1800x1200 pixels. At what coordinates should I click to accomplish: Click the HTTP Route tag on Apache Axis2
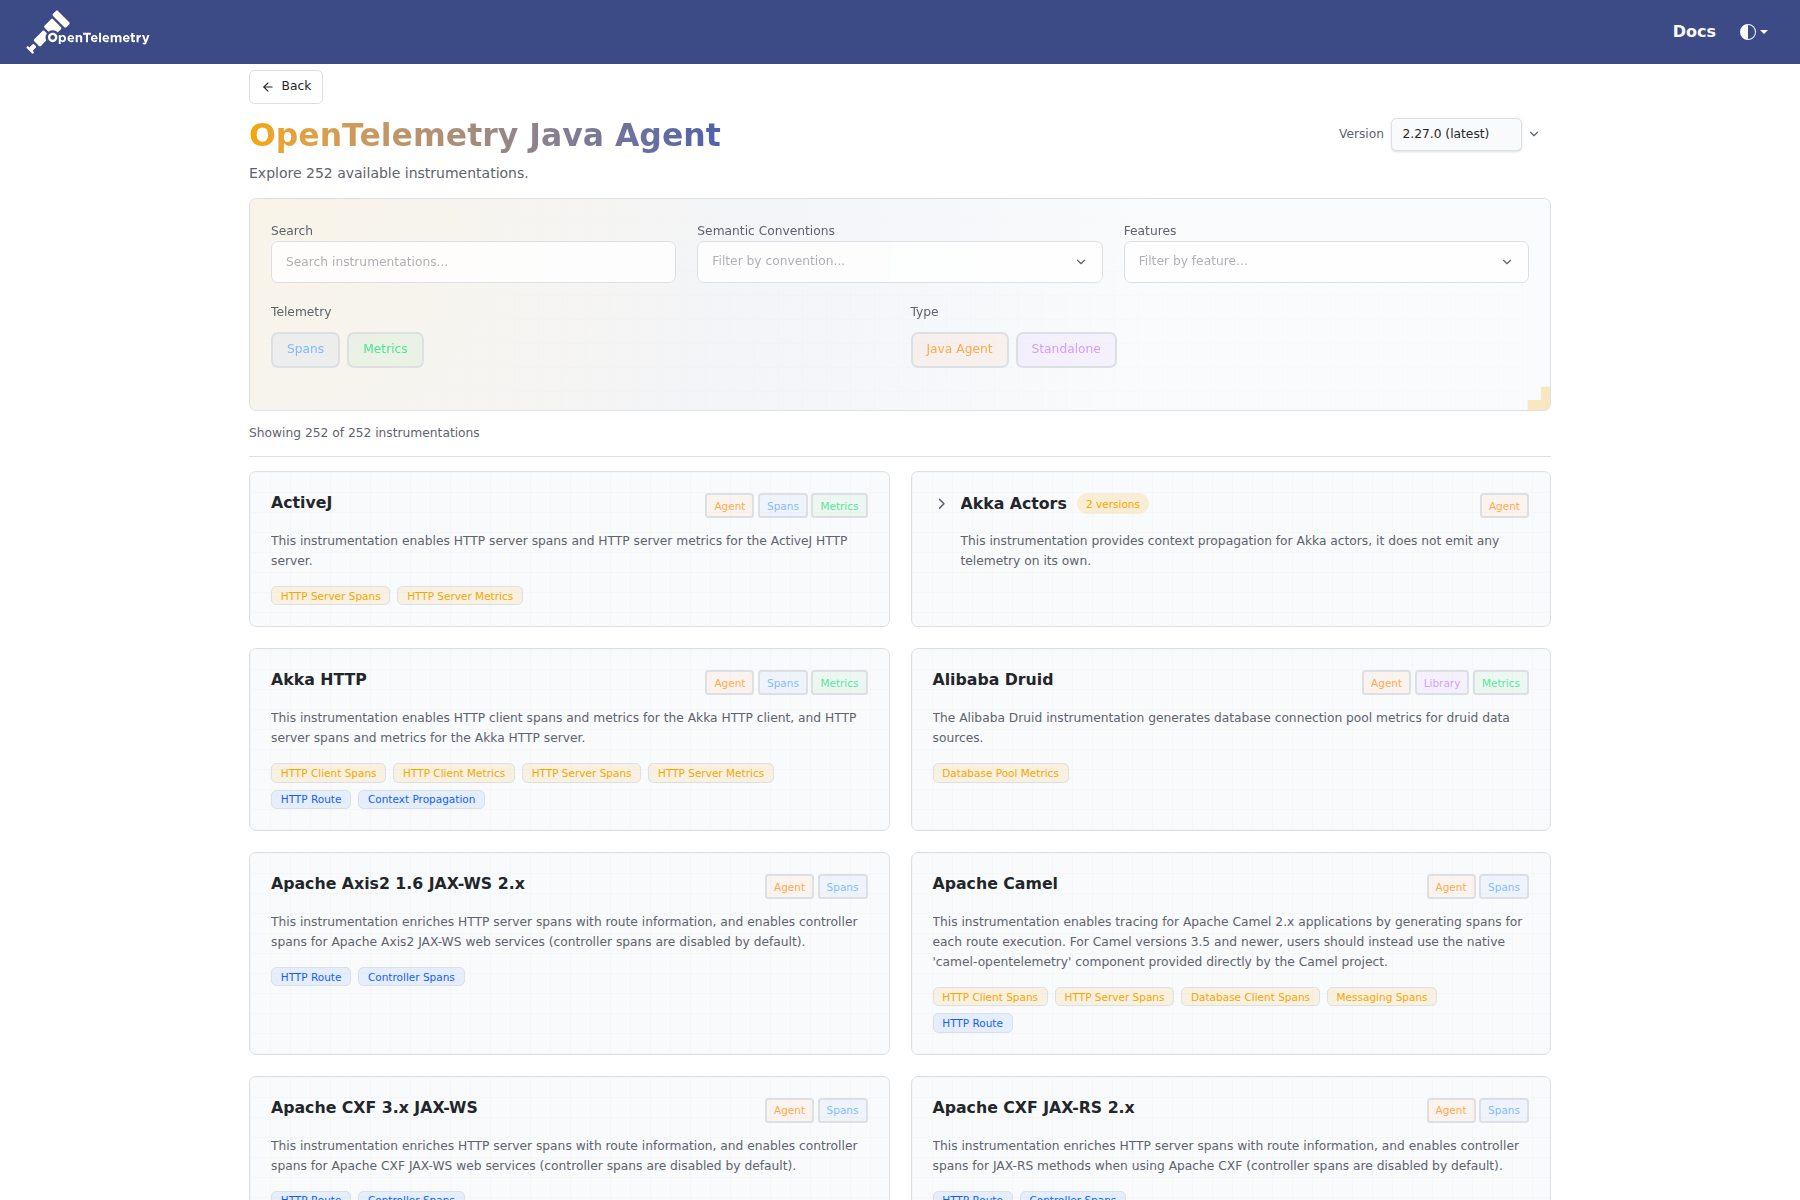click(311, 977)
